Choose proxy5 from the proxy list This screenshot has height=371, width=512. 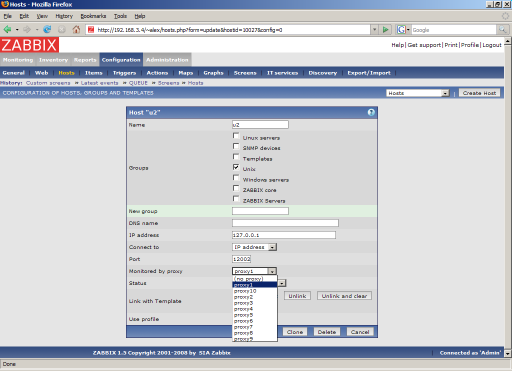tap(255, 315)
